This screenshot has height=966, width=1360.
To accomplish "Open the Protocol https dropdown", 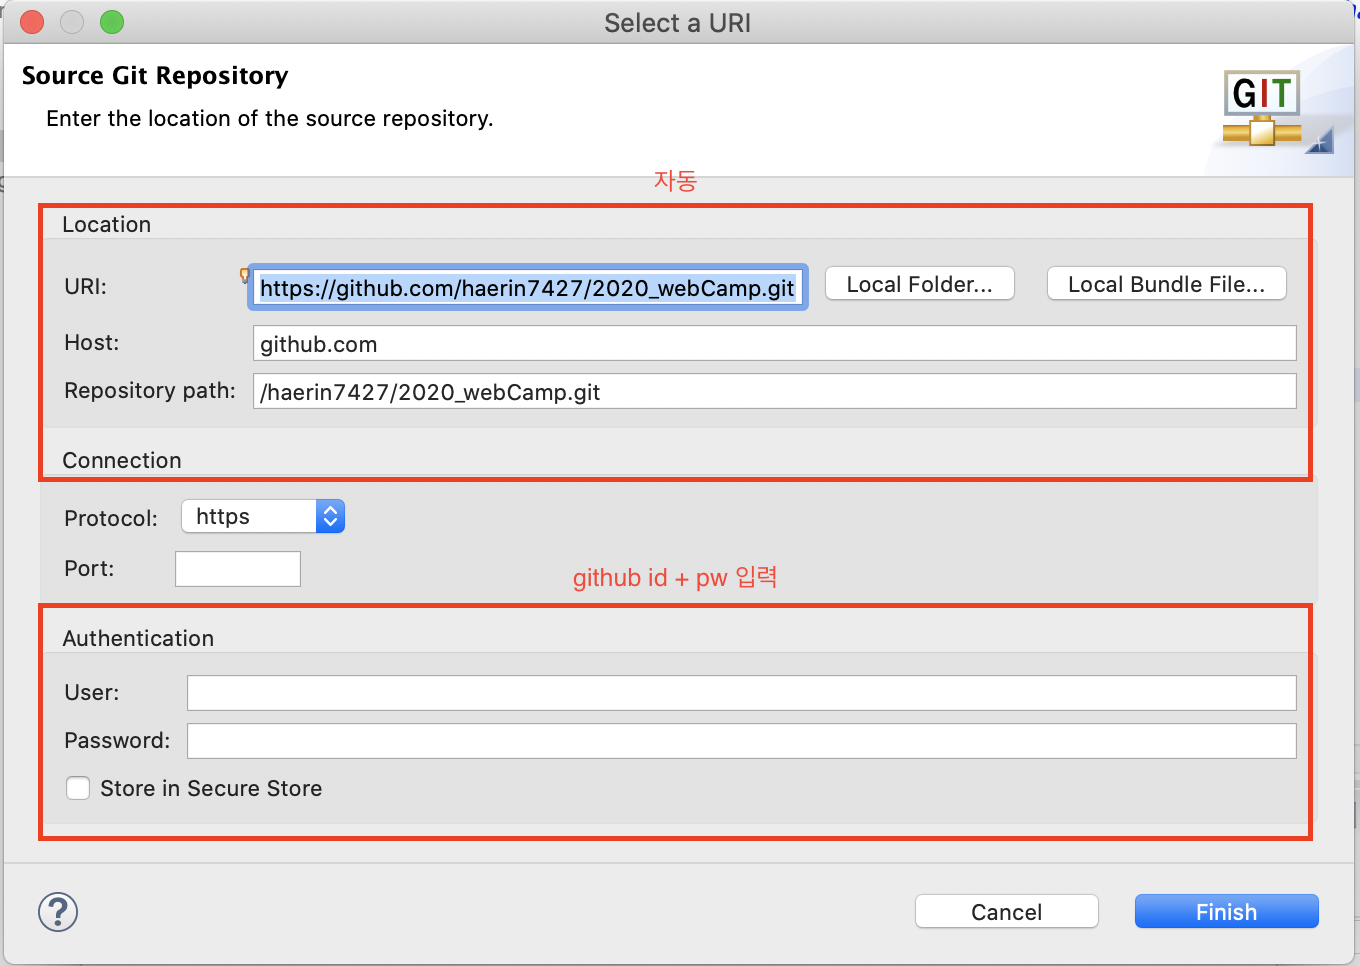I will coord(263,516).
